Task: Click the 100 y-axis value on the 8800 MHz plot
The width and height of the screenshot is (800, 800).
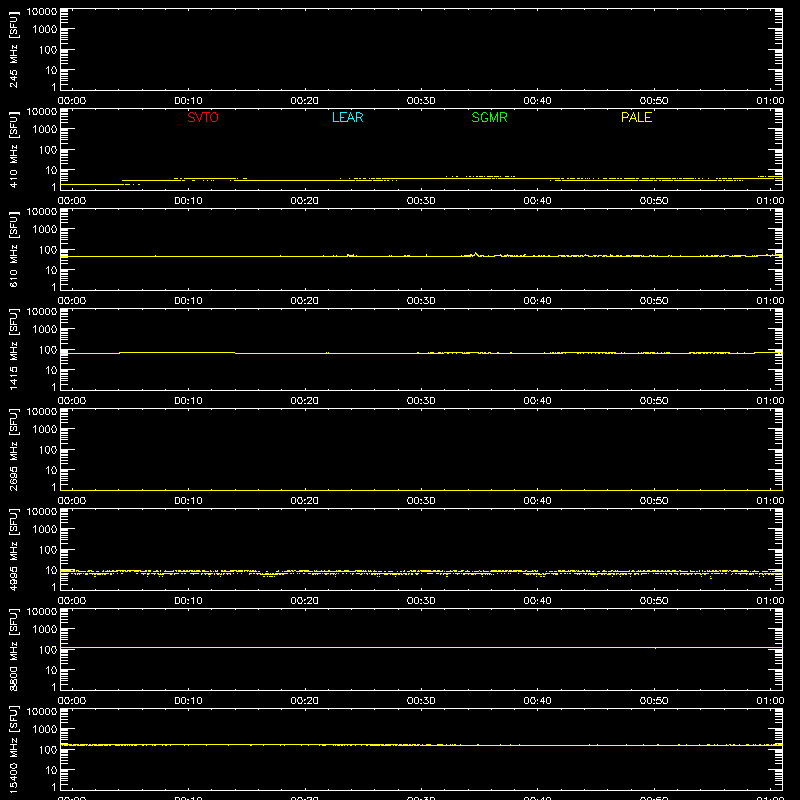Action: tap(48, 650)
